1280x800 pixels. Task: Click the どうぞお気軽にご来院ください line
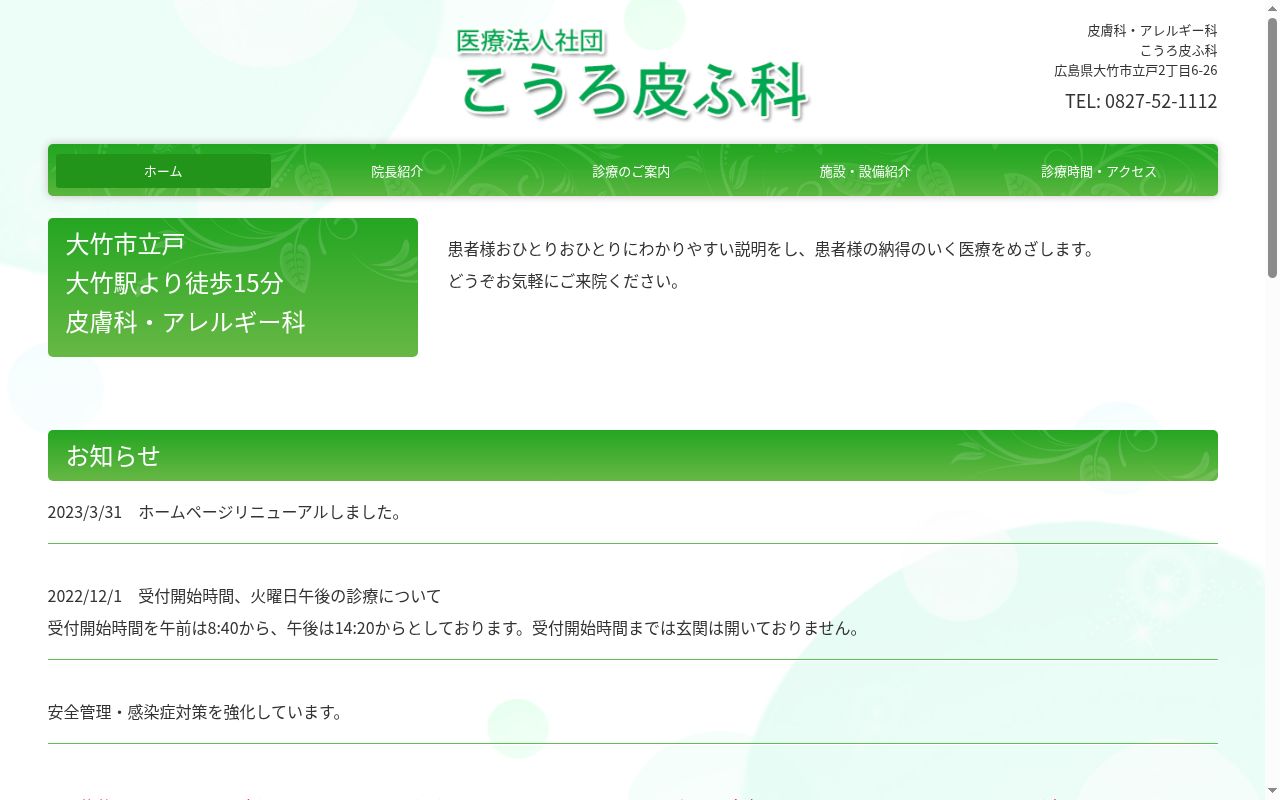click(x=566, y=281)
